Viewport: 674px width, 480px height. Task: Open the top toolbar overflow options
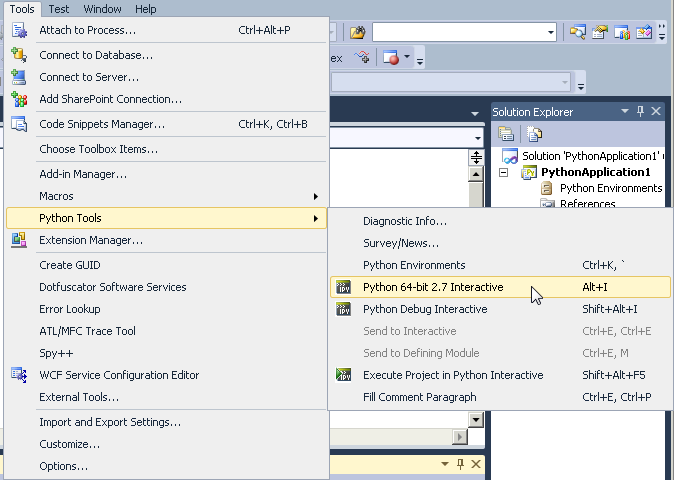pyautogui.click(x=662, y=32)
